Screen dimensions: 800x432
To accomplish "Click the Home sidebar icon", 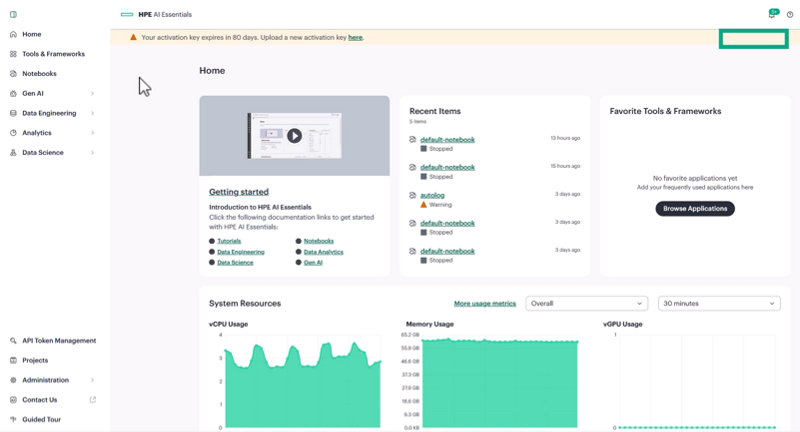I will [13, 34].
